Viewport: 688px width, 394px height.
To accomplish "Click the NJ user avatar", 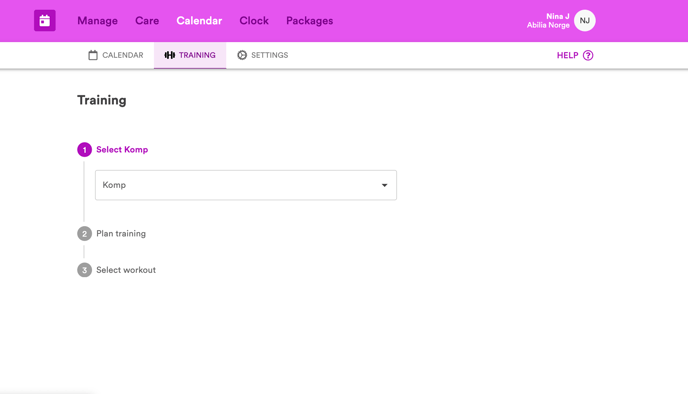I will click(x=584, y=21).
